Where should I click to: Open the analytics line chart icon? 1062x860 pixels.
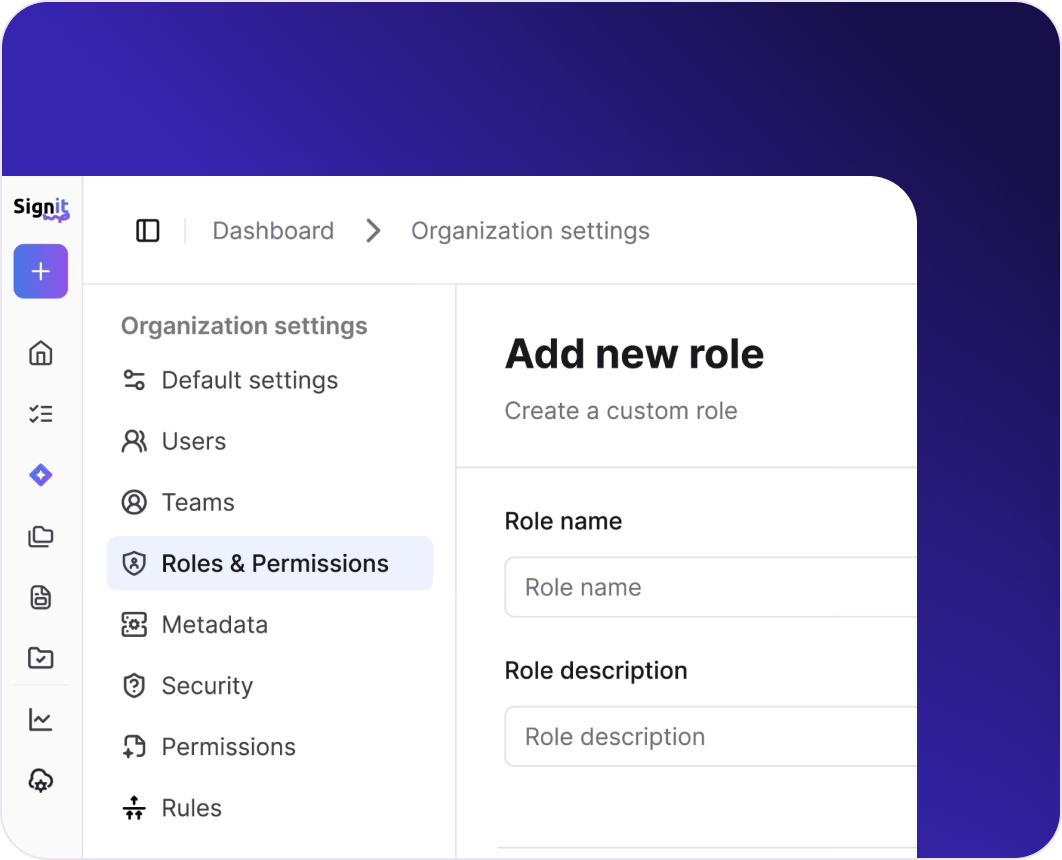(41, 720)
